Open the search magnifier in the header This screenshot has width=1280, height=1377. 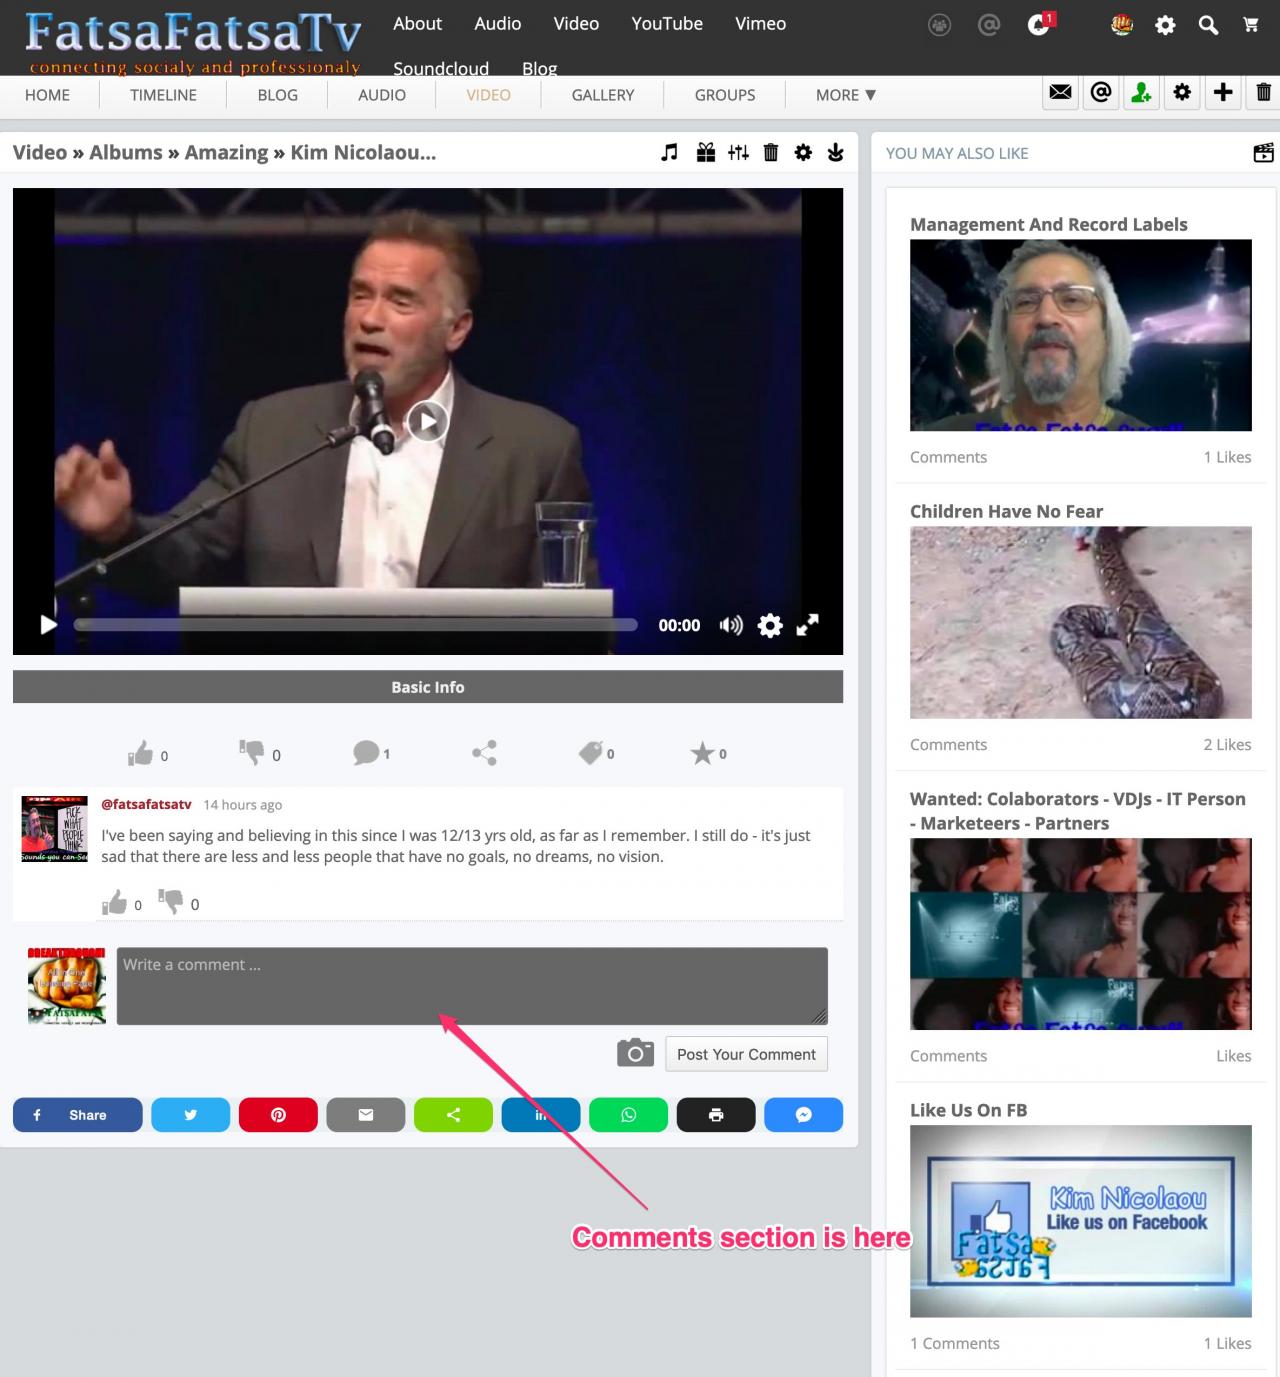[1208, 25]
